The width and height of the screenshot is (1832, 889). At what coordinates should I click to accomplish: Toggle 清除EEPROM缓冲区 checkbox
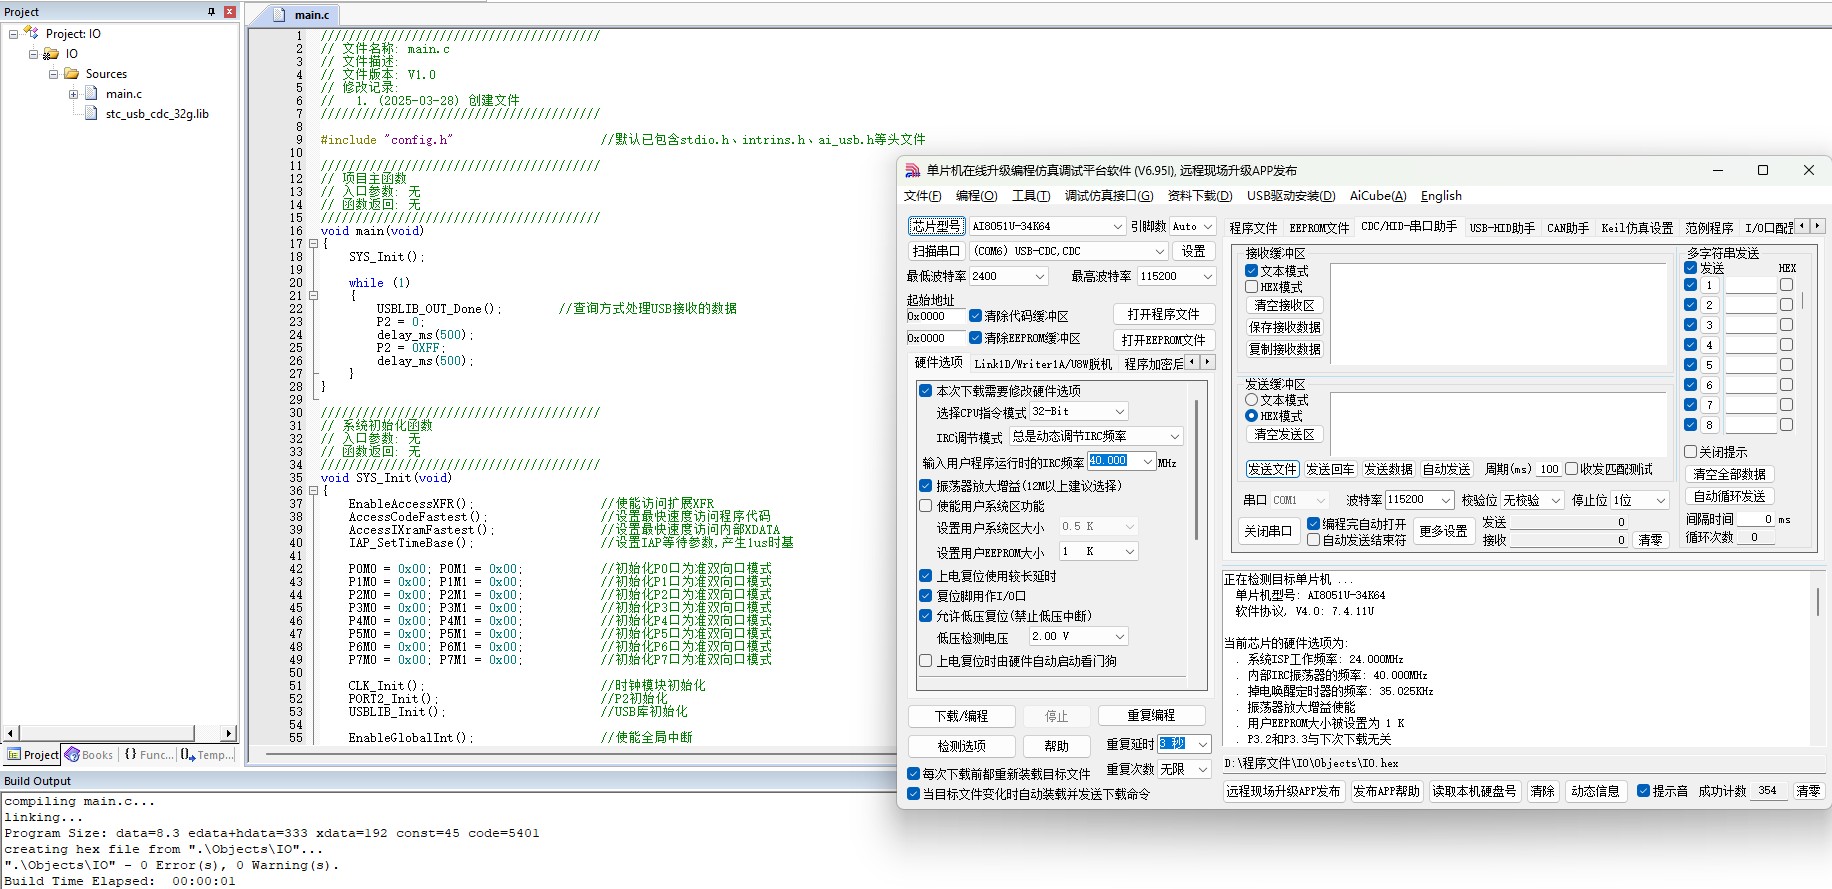click(975, 338)
